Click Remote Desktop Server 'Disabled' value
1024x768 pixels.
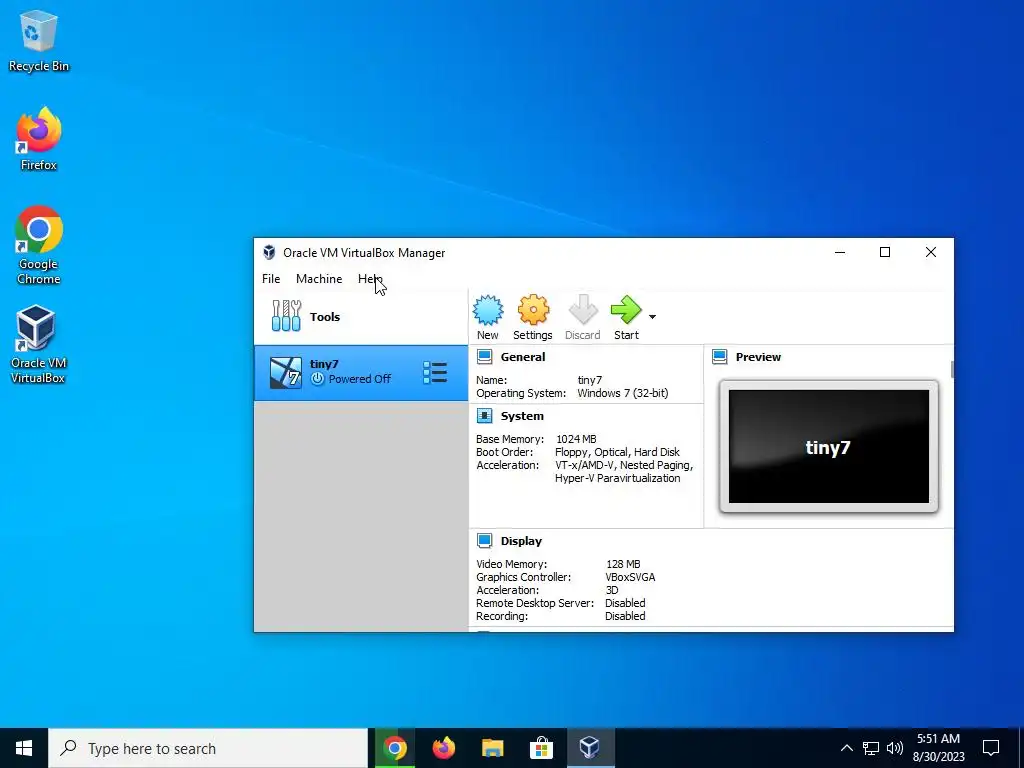click(625, 603)
